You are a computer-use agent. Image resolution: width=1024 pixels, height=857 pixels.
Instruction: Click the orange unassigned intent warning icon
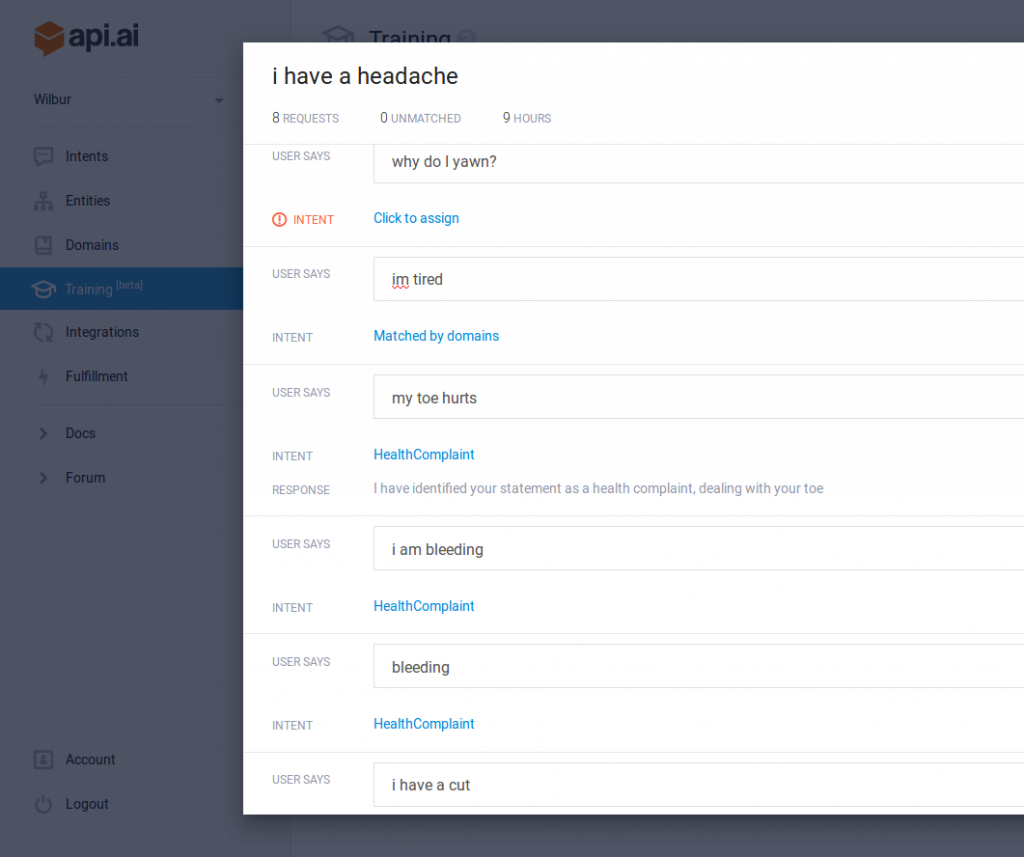279,220
